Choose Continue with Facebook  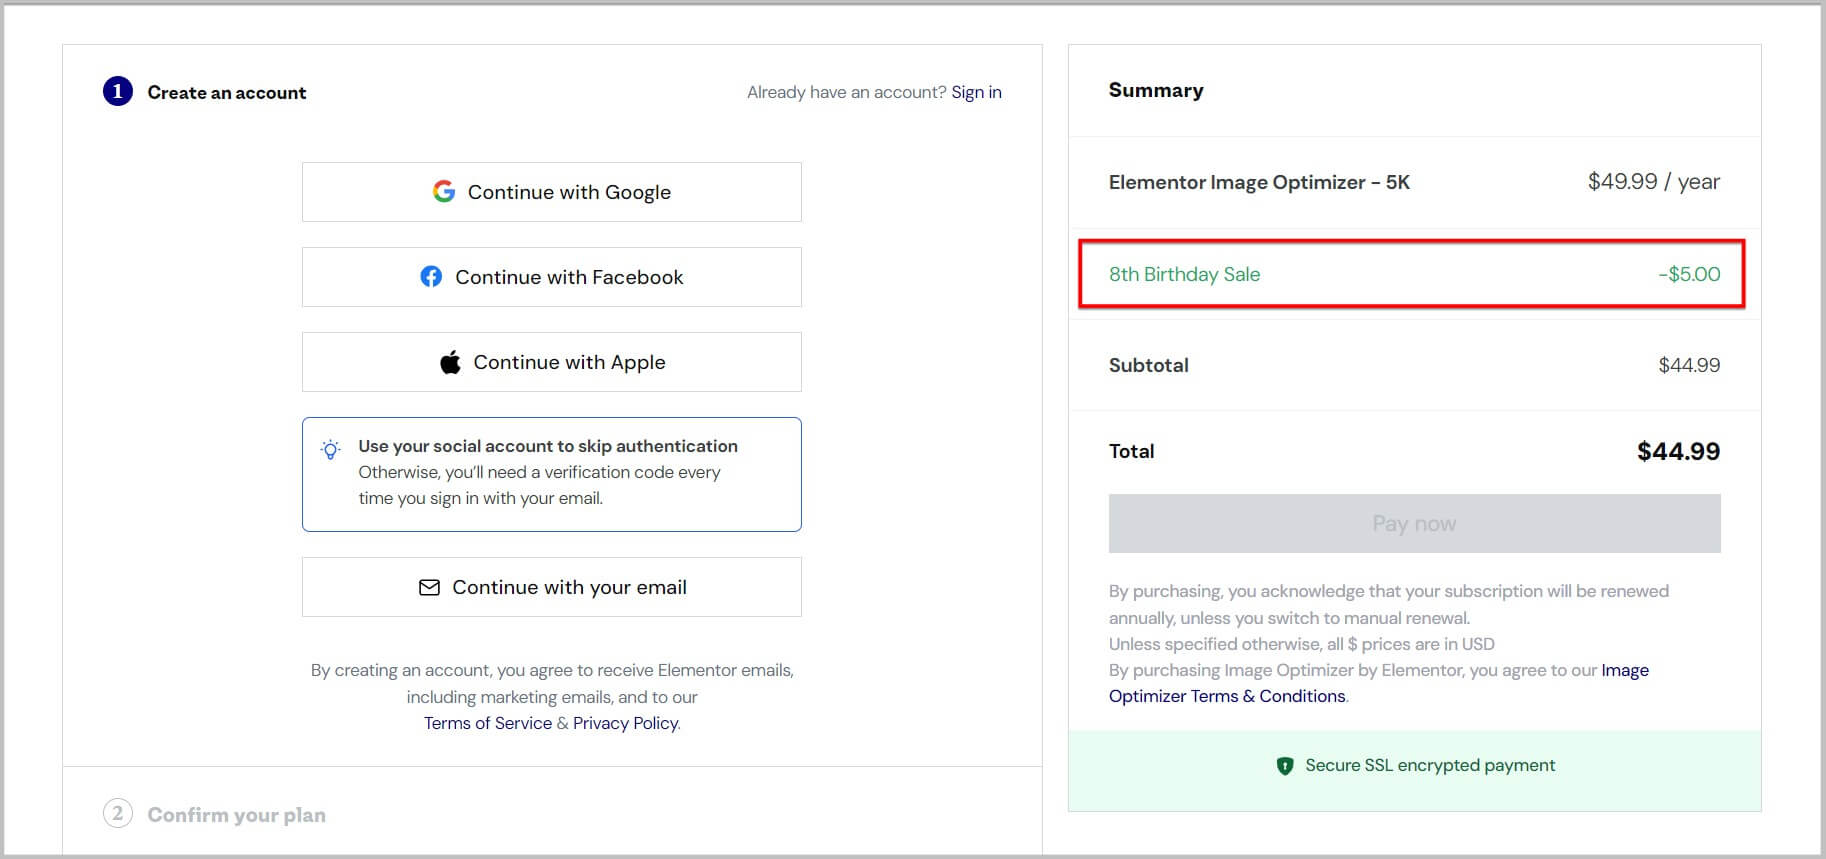tap(552, 277)
